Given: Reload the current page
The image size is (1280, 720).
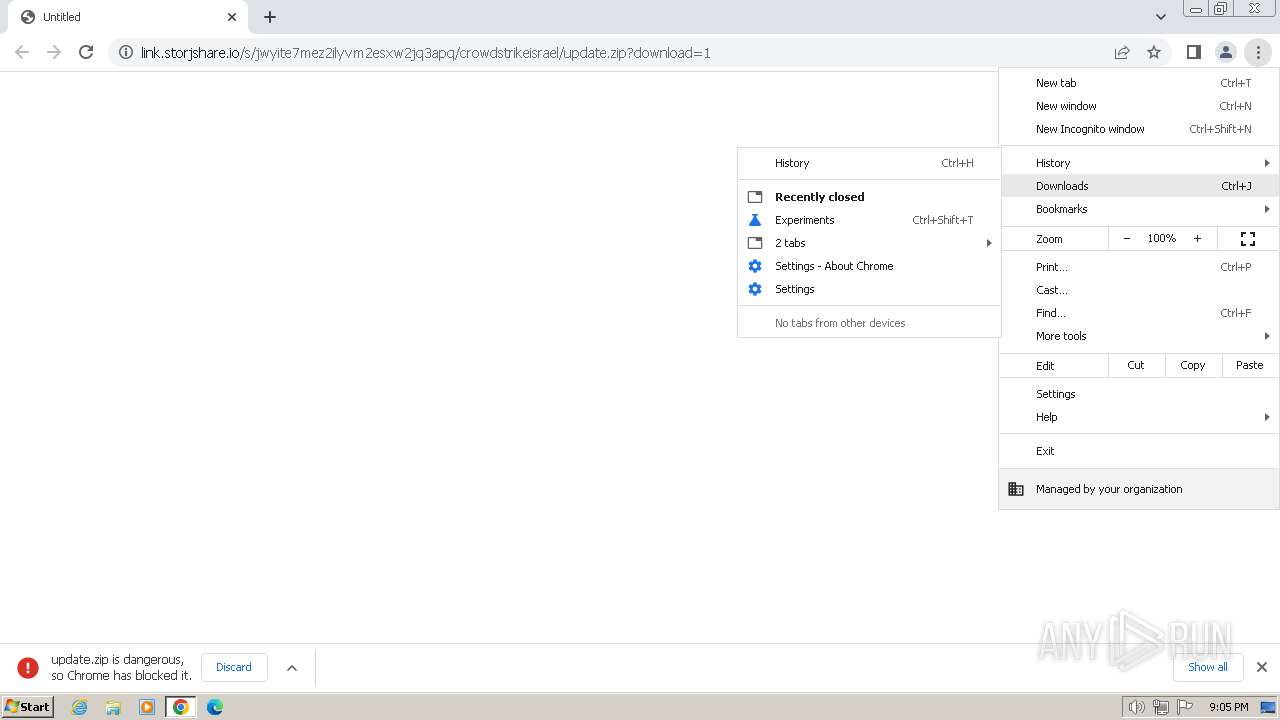Looking at the screenshot, I should pyautogui.click(x=86, y=52).
